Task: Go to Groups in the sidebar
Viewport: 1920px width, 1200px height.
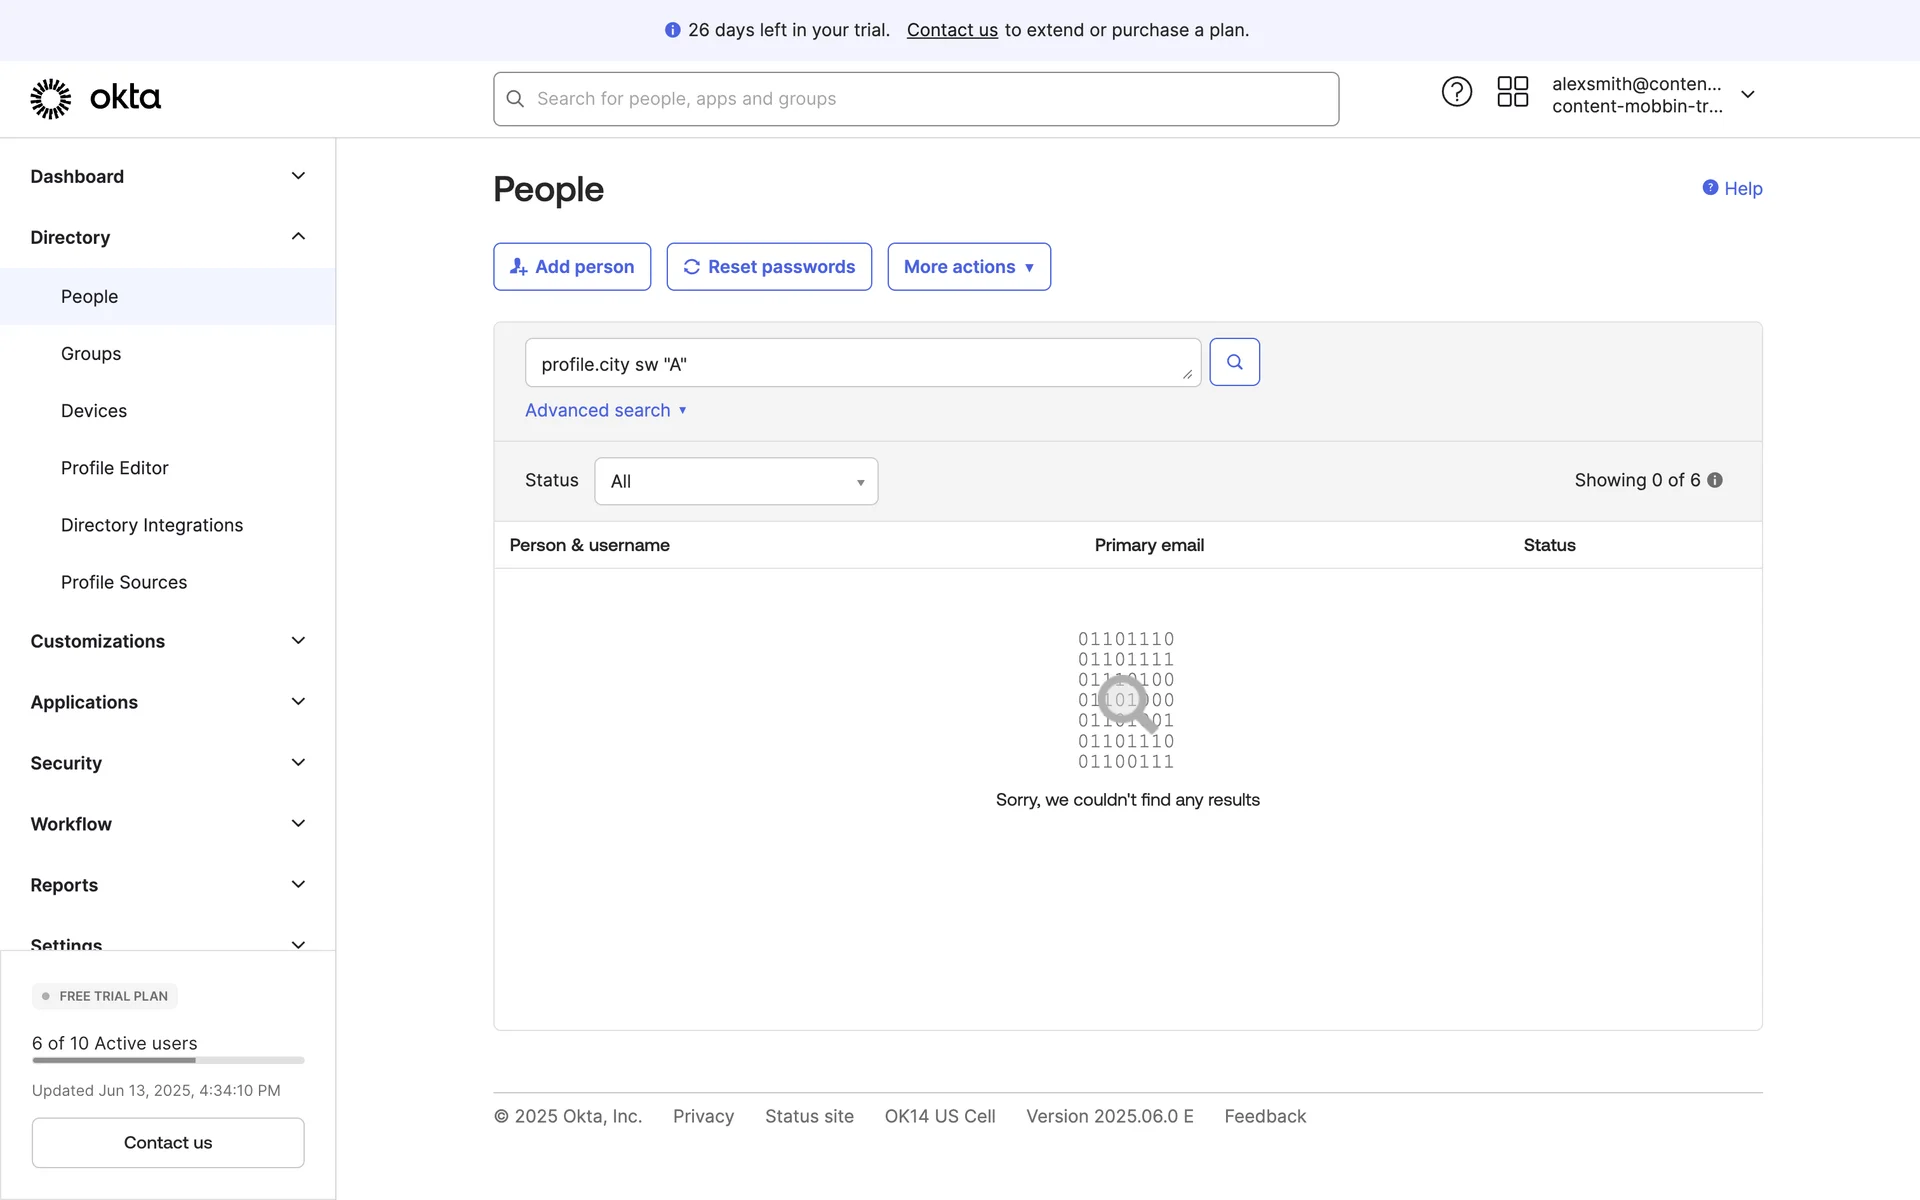Action: 91,354
